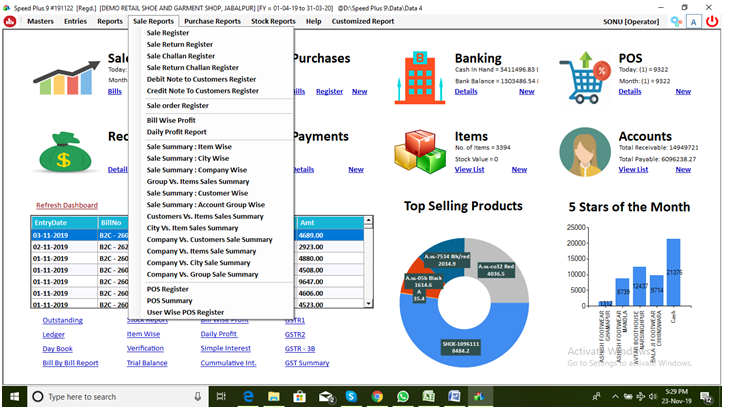Click the microphone icon in search box
This screenshot has width=752, height=419.
click(x=197, y=396)
